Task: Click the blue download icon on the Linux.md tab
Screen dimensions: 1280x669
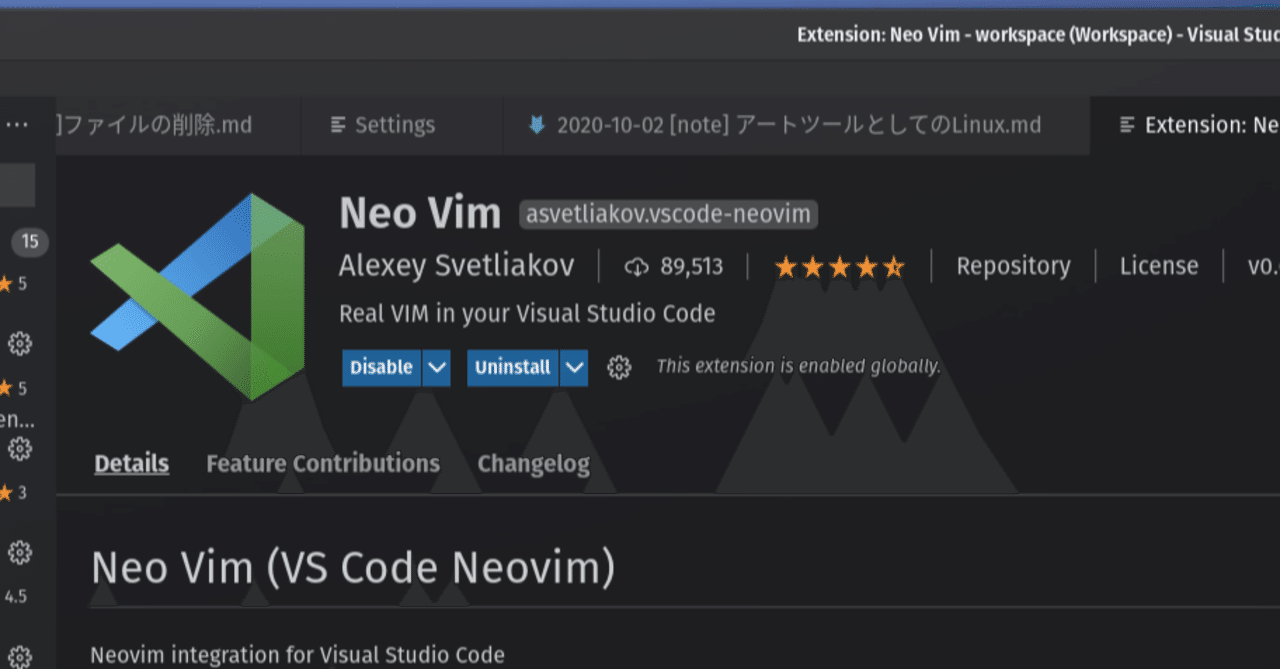Action: click(537, 124)
